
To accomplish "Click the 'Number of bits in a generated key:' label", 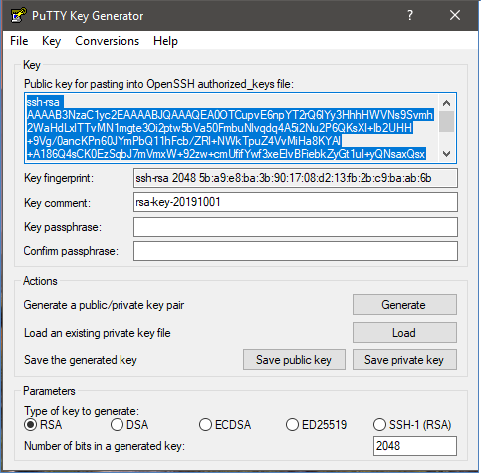I will [104, 446].
